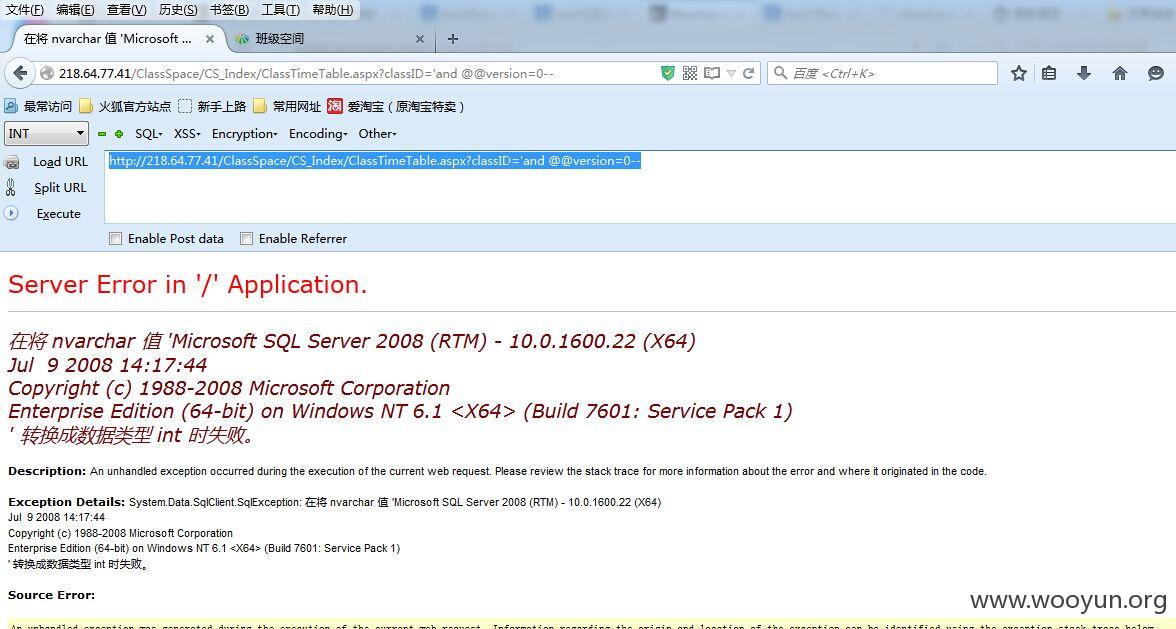Open 最常访问 bookmark
This screenshot has width=1176, height=629.
tap(38, 106)
